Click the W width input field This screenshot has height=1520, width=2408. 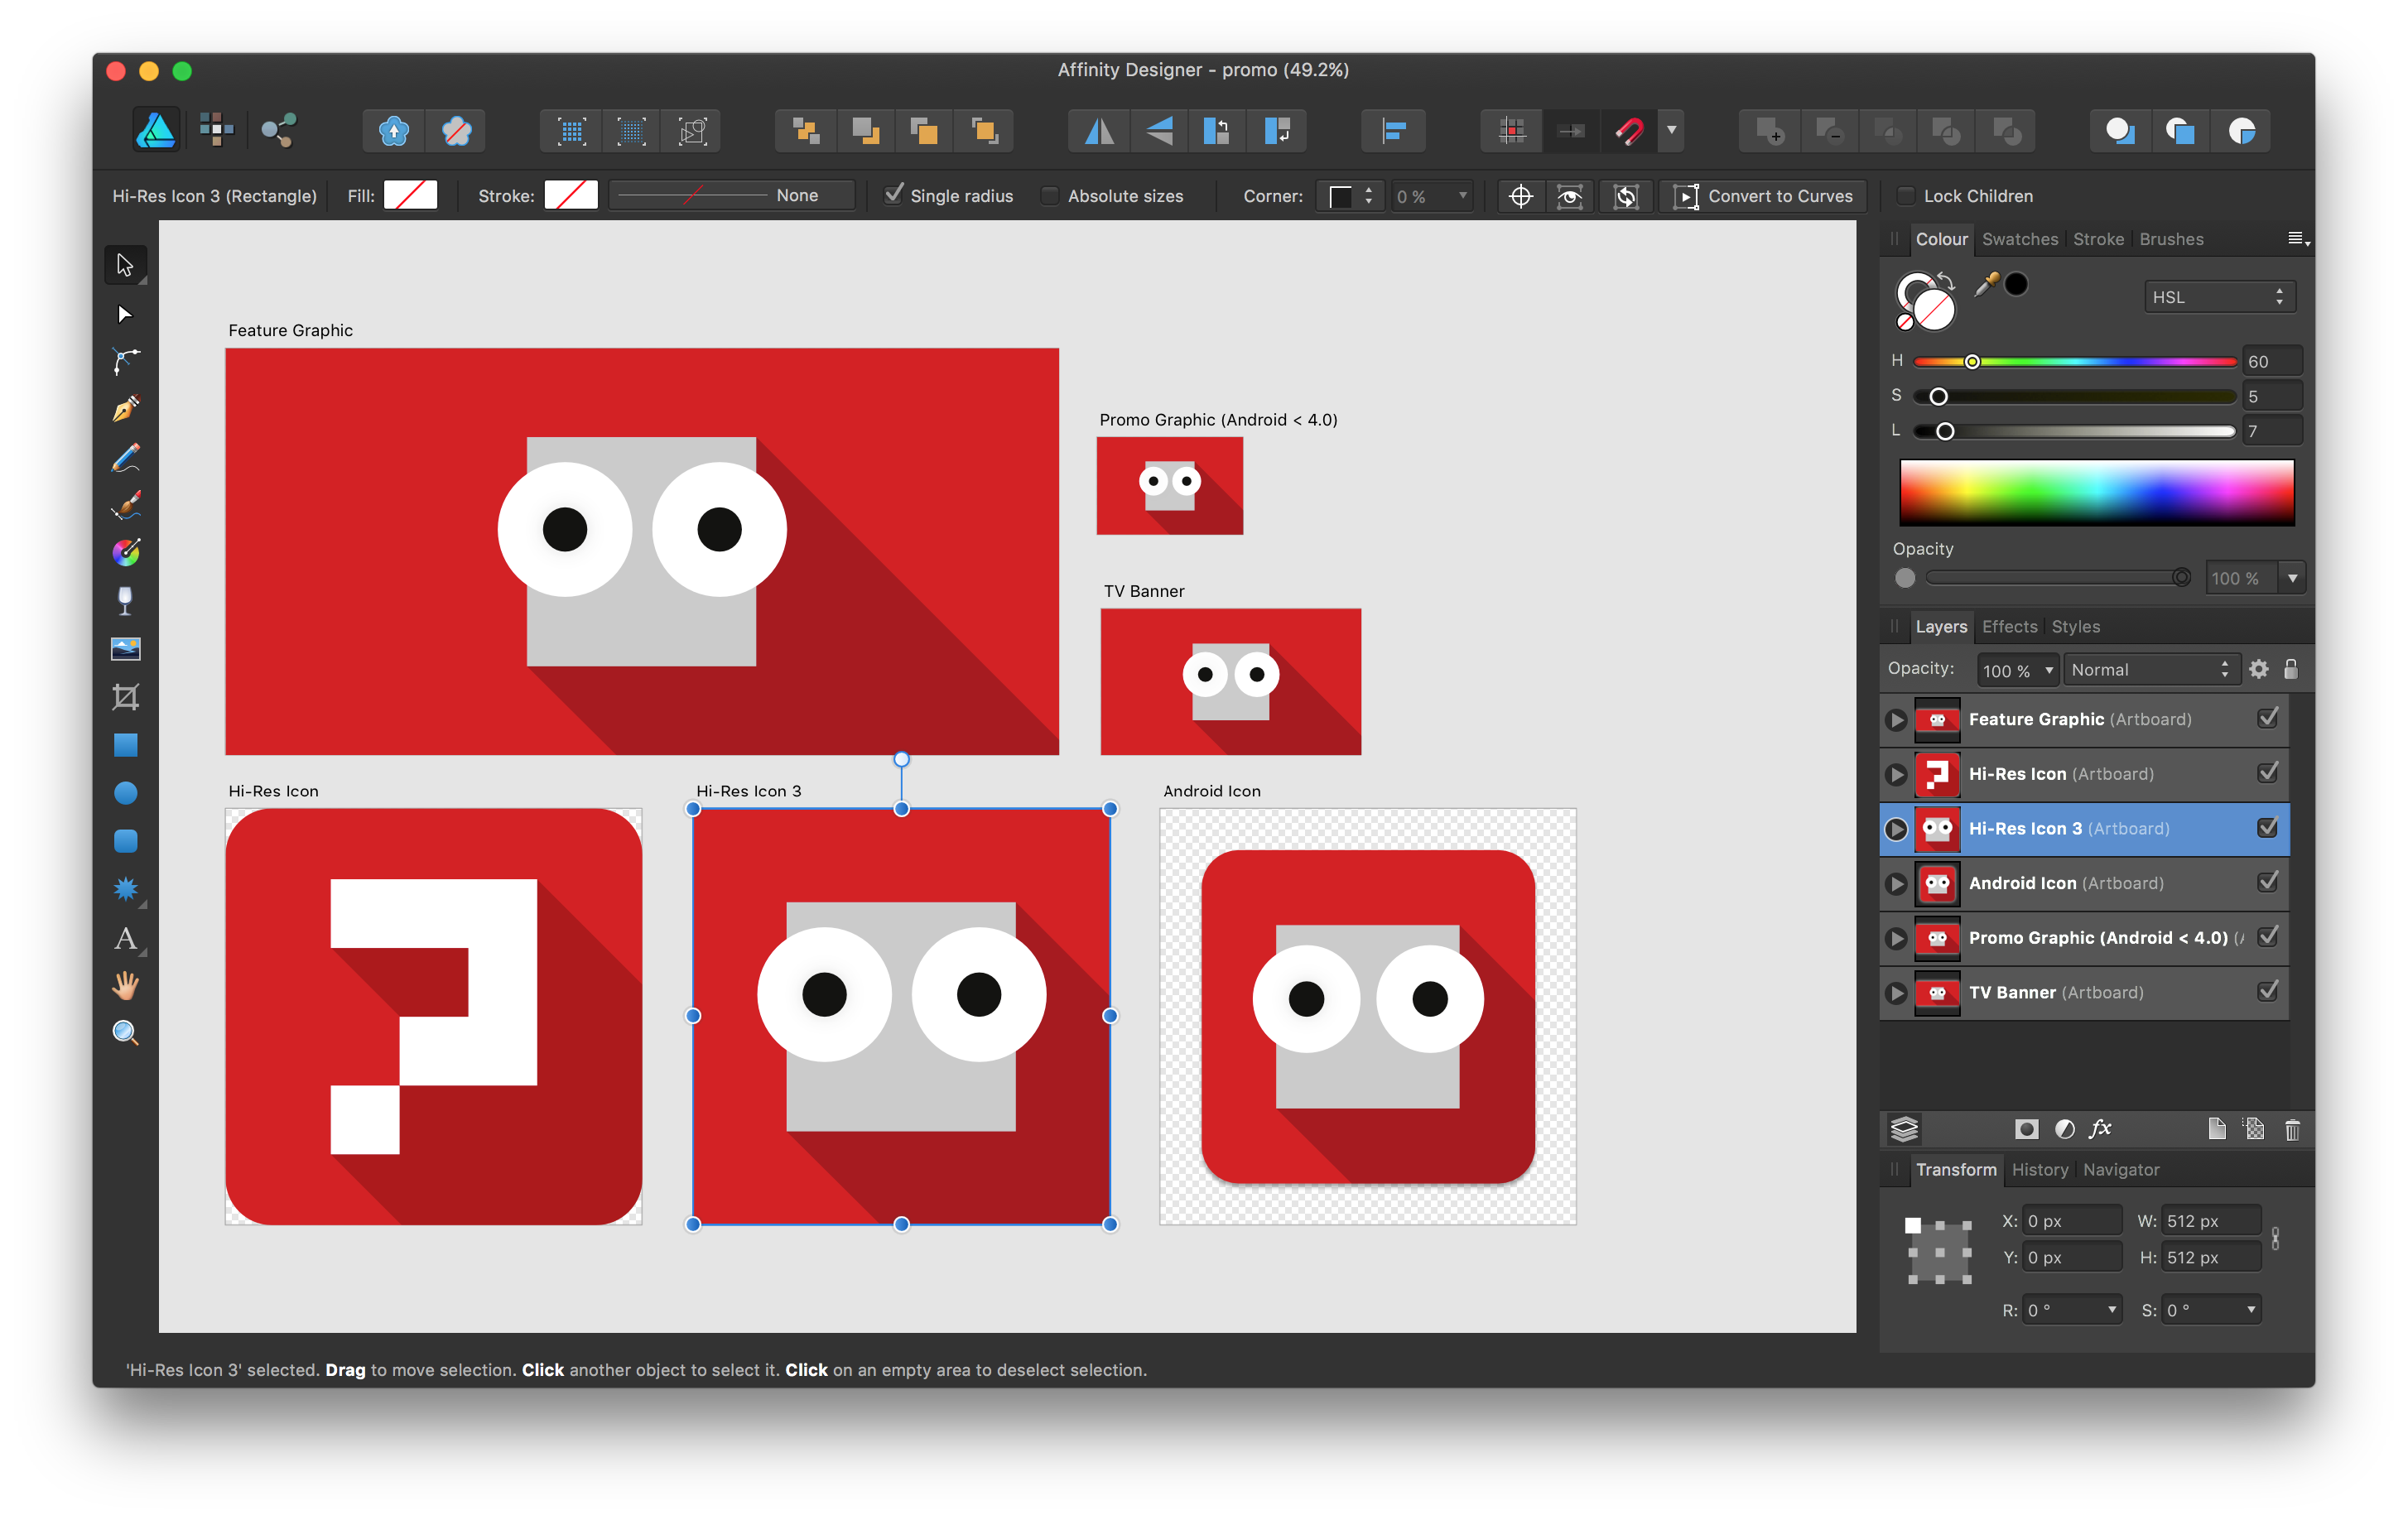click(x=2211, y=1221)
